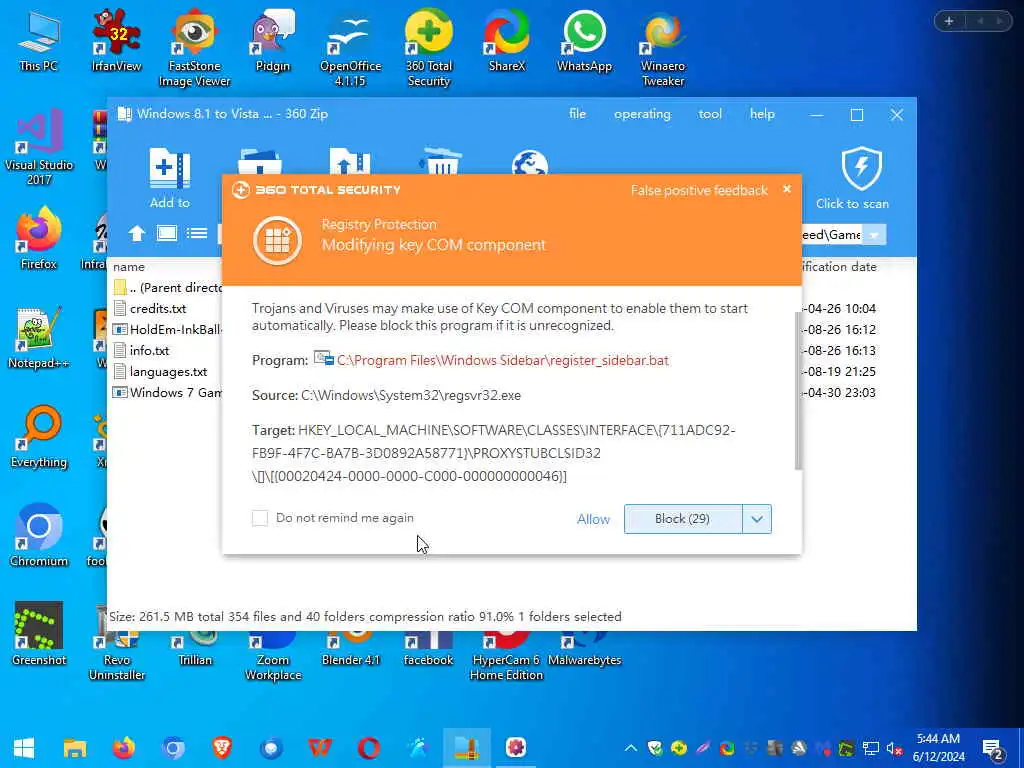Image resolution: width=1024 pixels, height=768 pixels.
Task: Switch to the large icon view button
Action: (167, 233)
